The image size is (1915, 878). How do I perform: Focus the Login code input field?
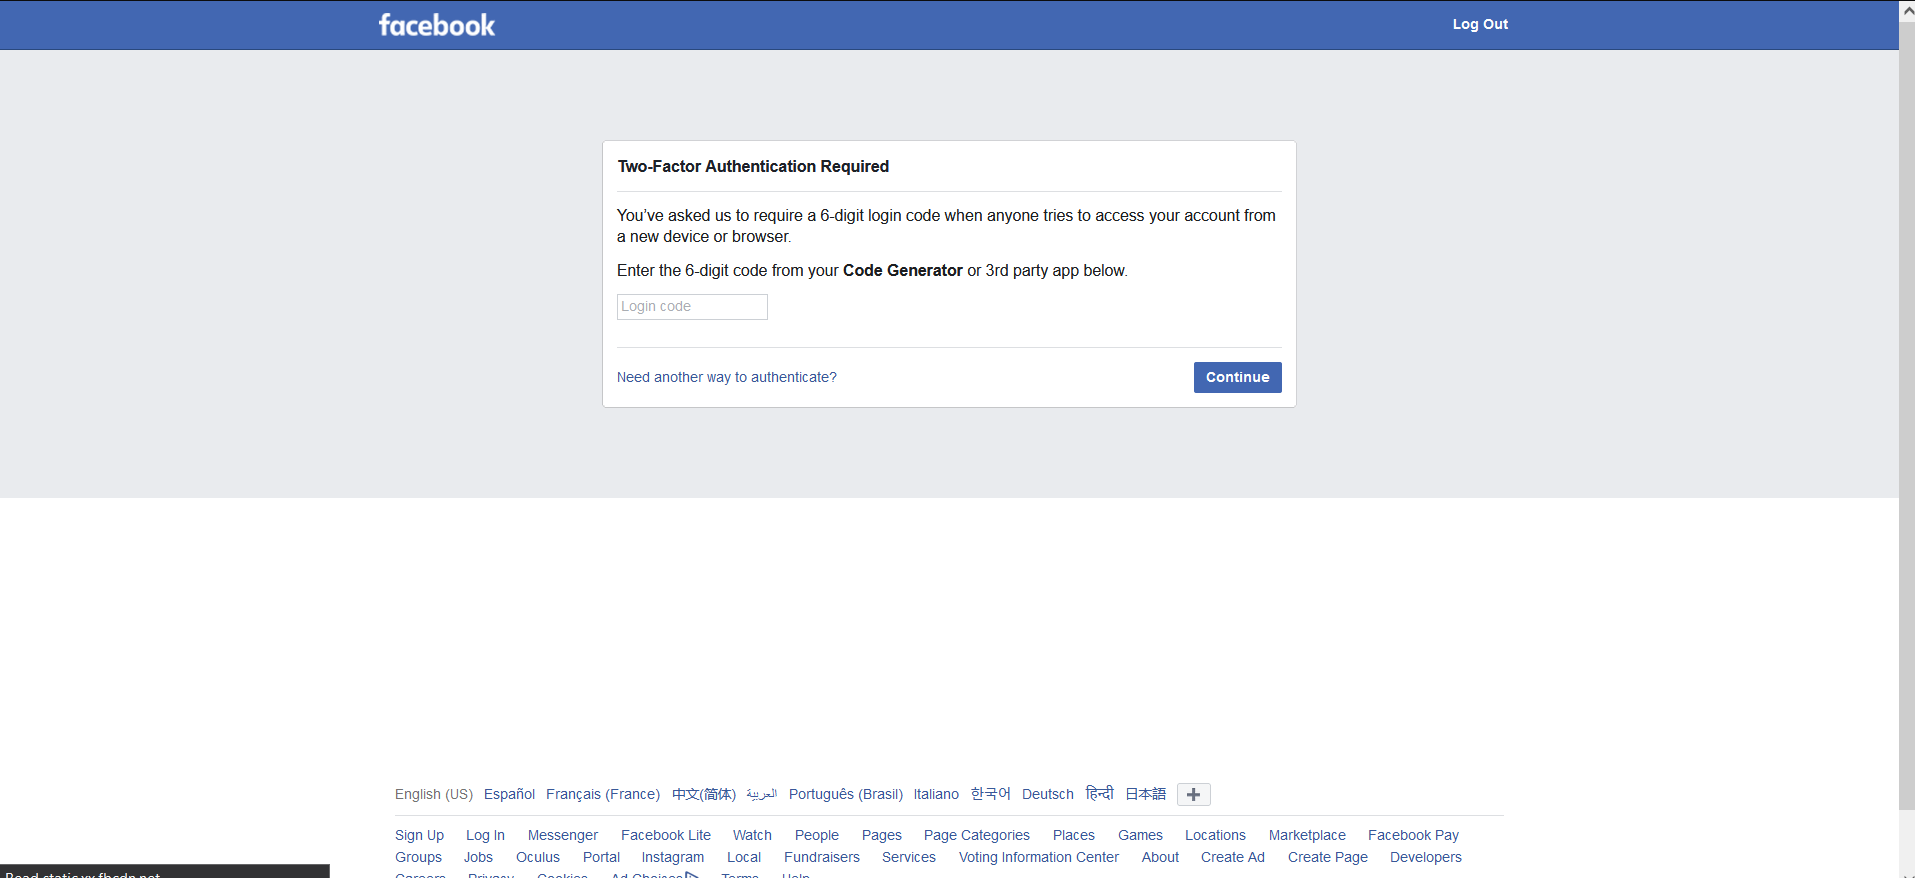692,307
